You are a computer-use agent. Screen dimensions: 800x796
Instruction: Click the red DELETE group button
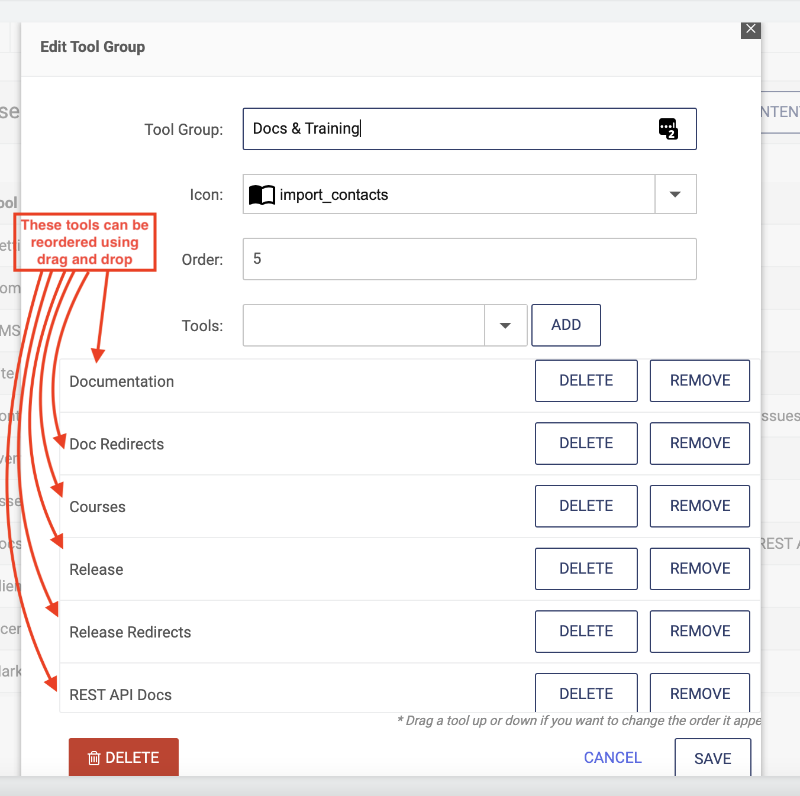coord(123,758)
